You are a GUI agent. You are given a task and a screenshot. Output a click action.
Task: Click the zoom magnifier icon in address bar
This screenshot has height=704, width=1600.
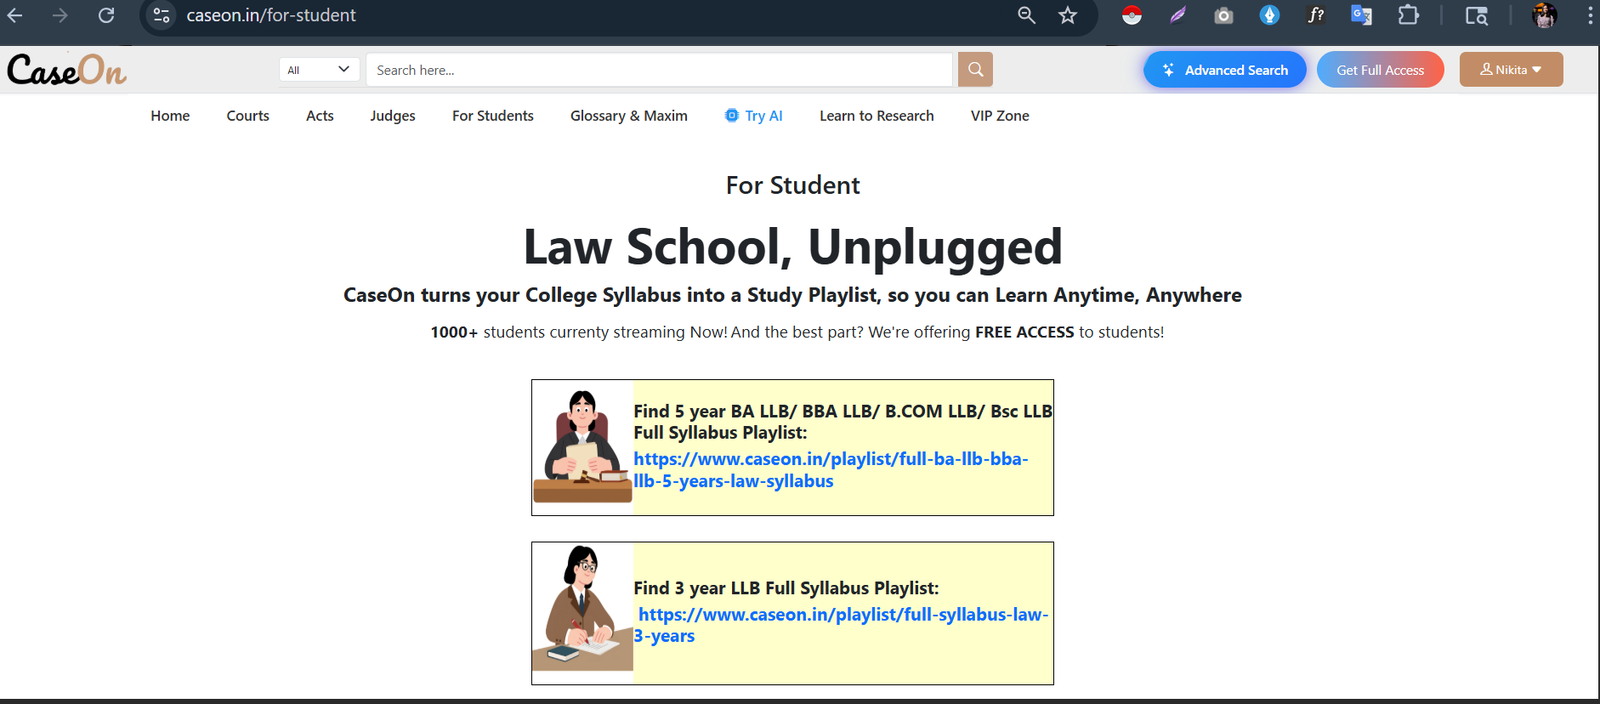[1026, 15]
